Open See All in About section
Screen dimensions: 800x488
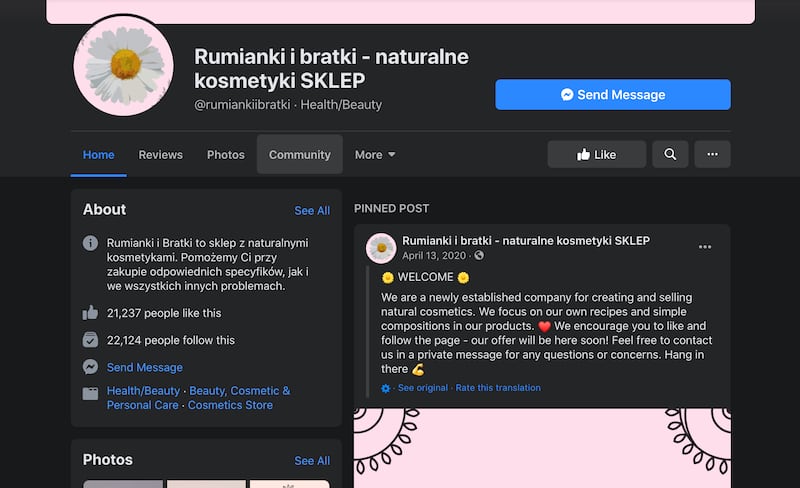point(312,210)
